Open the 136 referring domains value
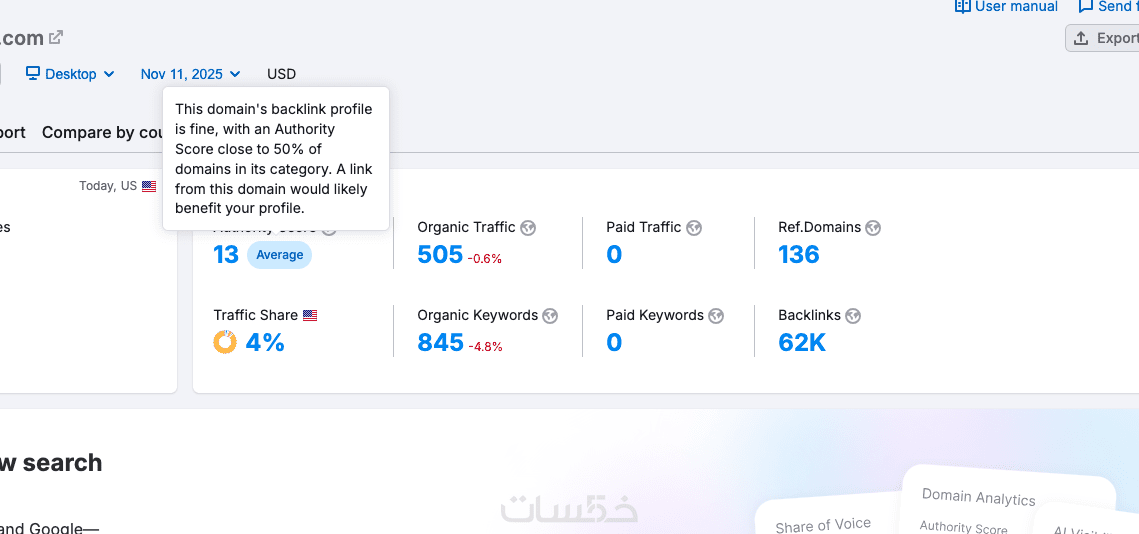This screenshot has width=1139, height=534. click(798, 255)
